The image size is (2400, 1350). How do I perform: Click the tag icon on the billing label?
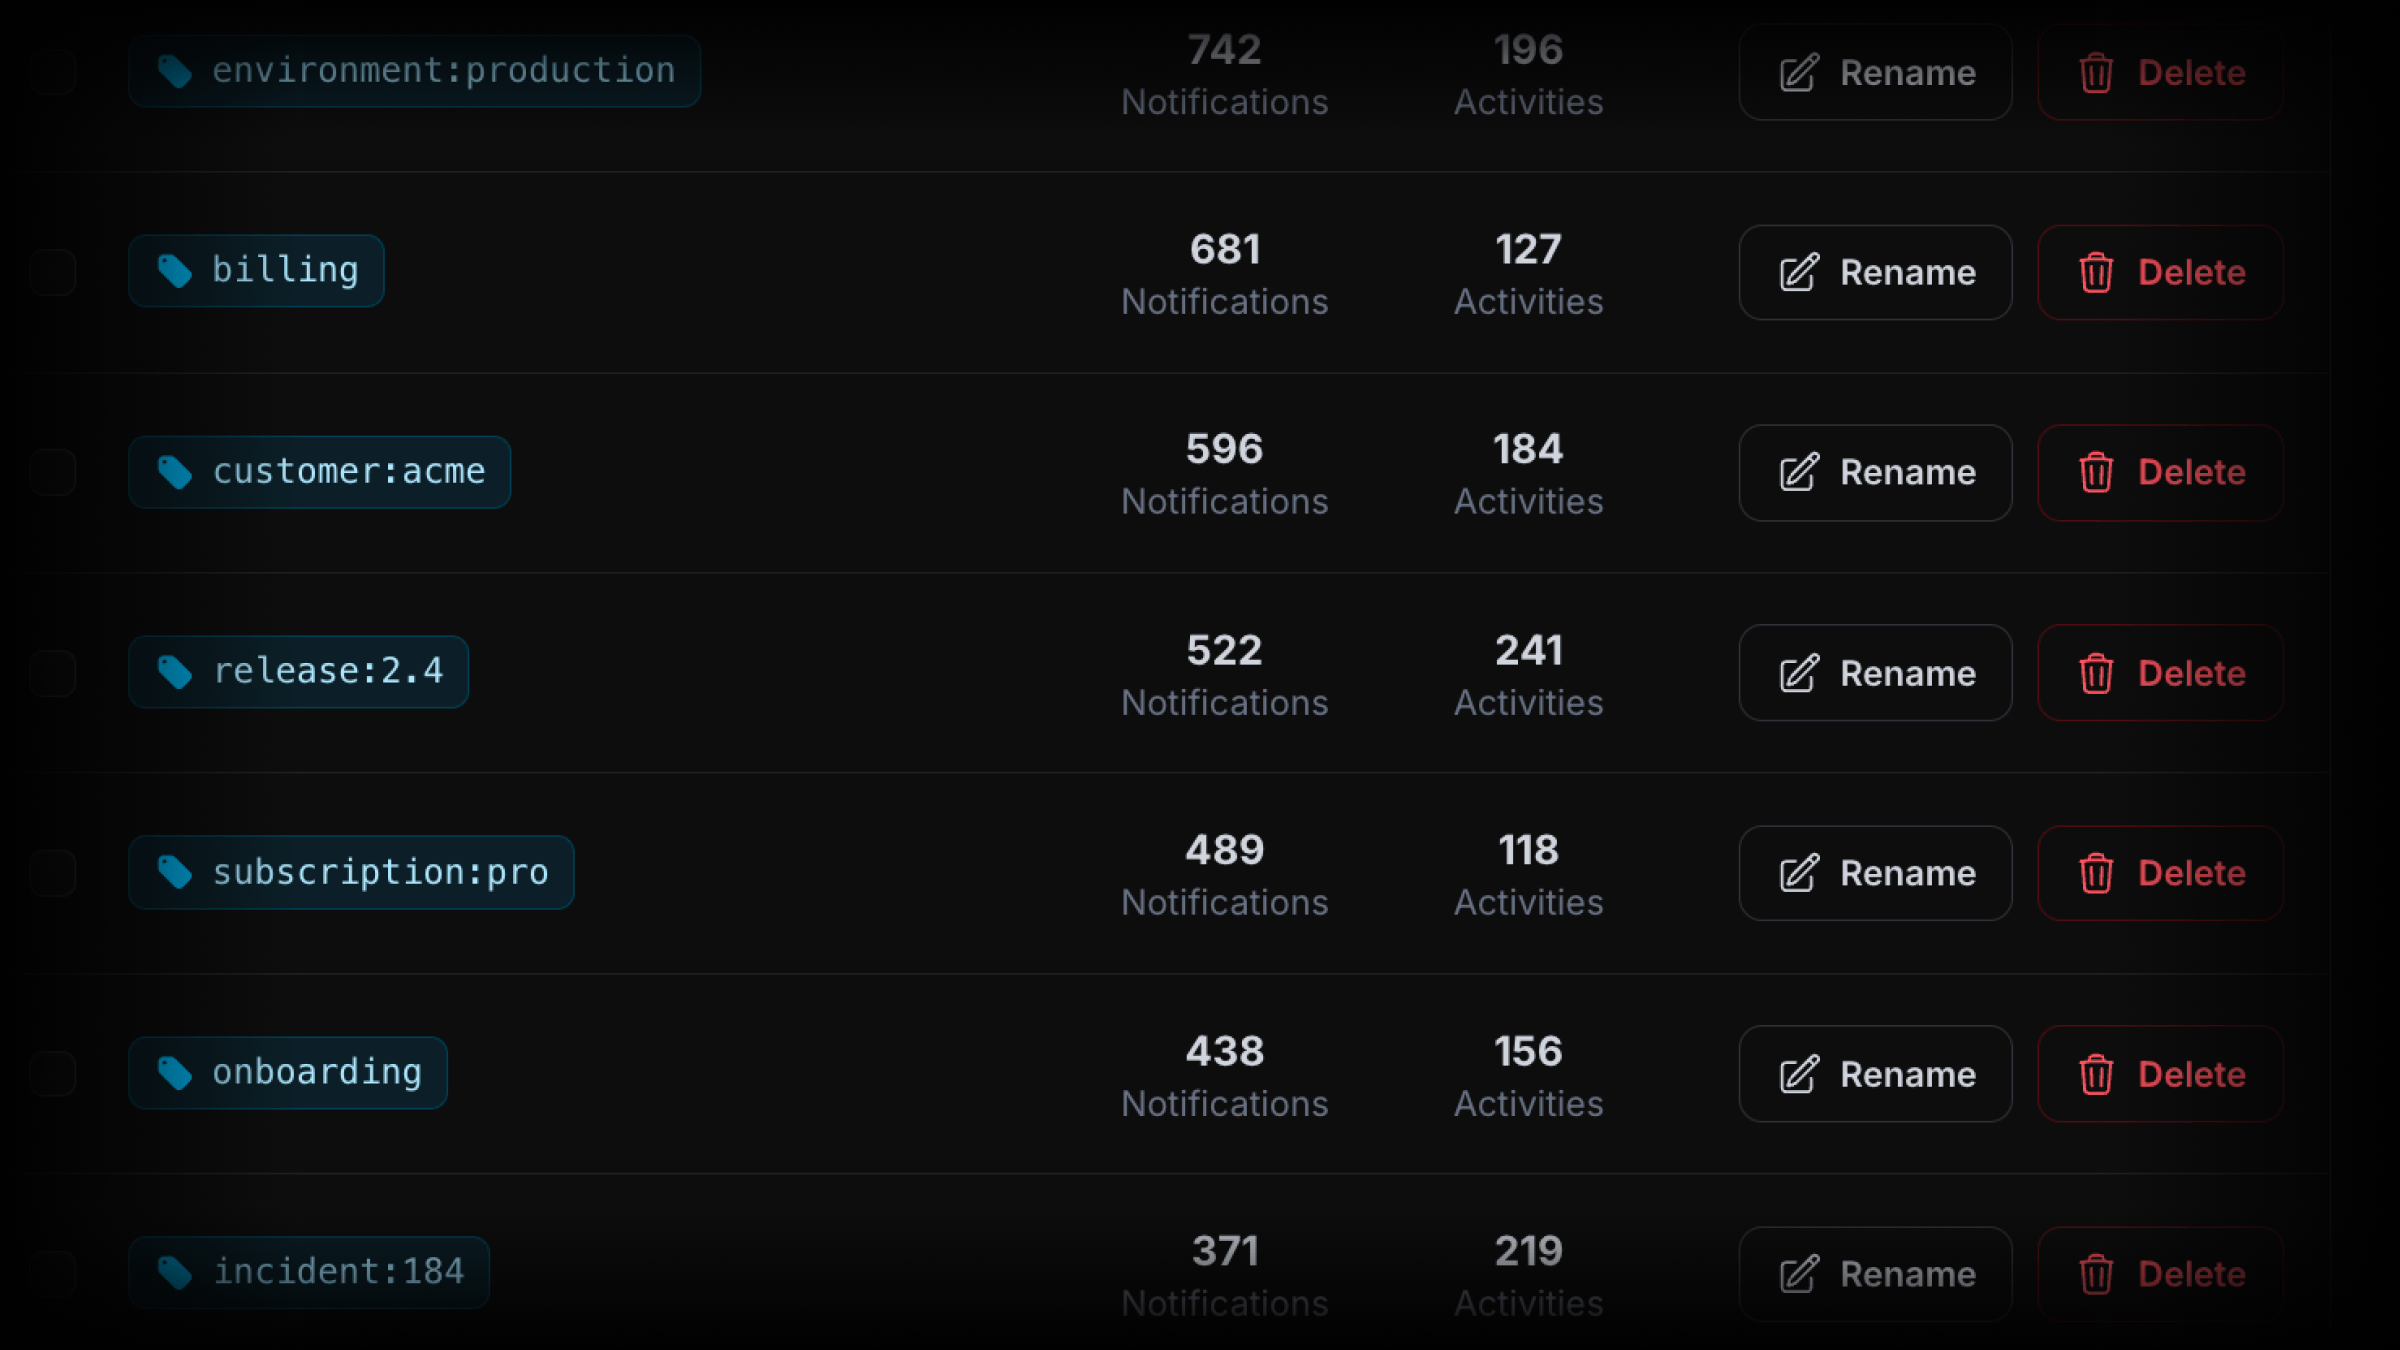point(175,271)
